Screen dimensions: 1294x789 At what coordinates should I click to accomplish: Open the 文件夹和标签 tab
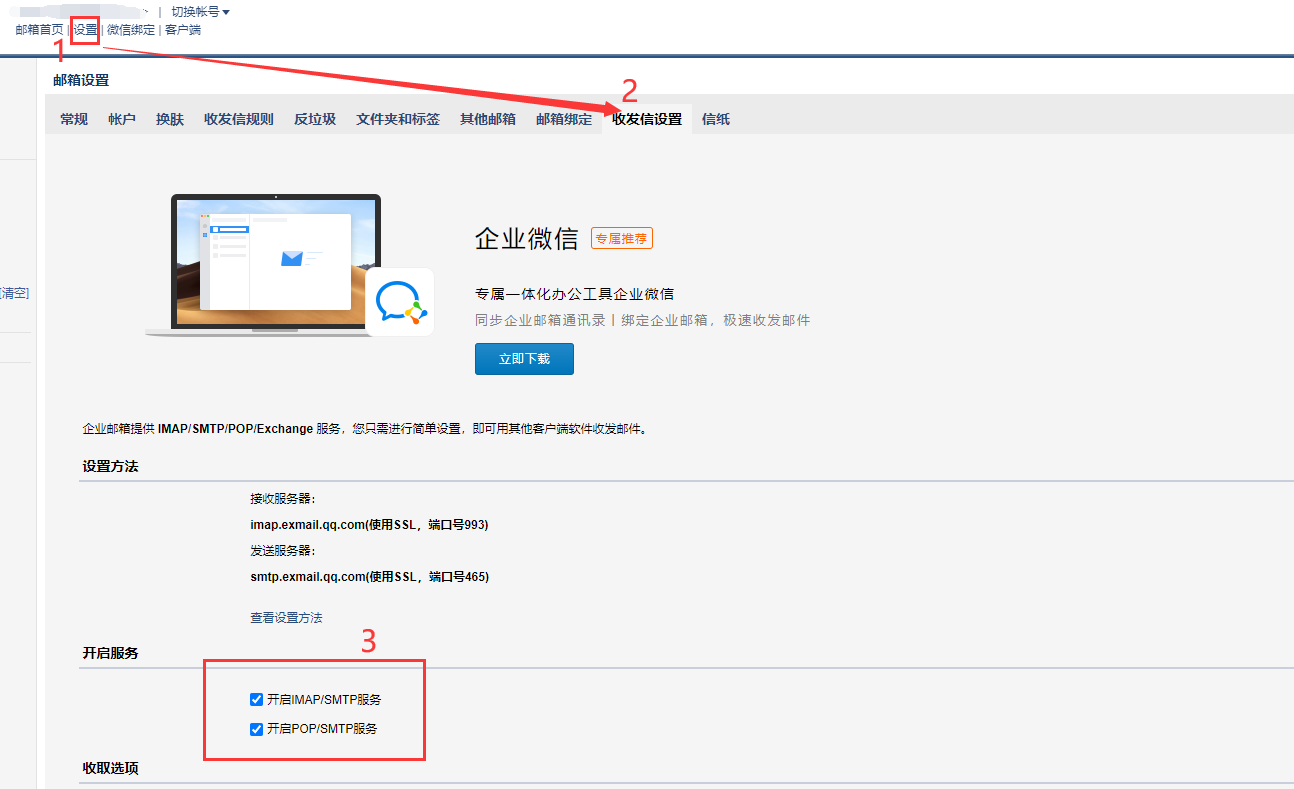[398, 119]
